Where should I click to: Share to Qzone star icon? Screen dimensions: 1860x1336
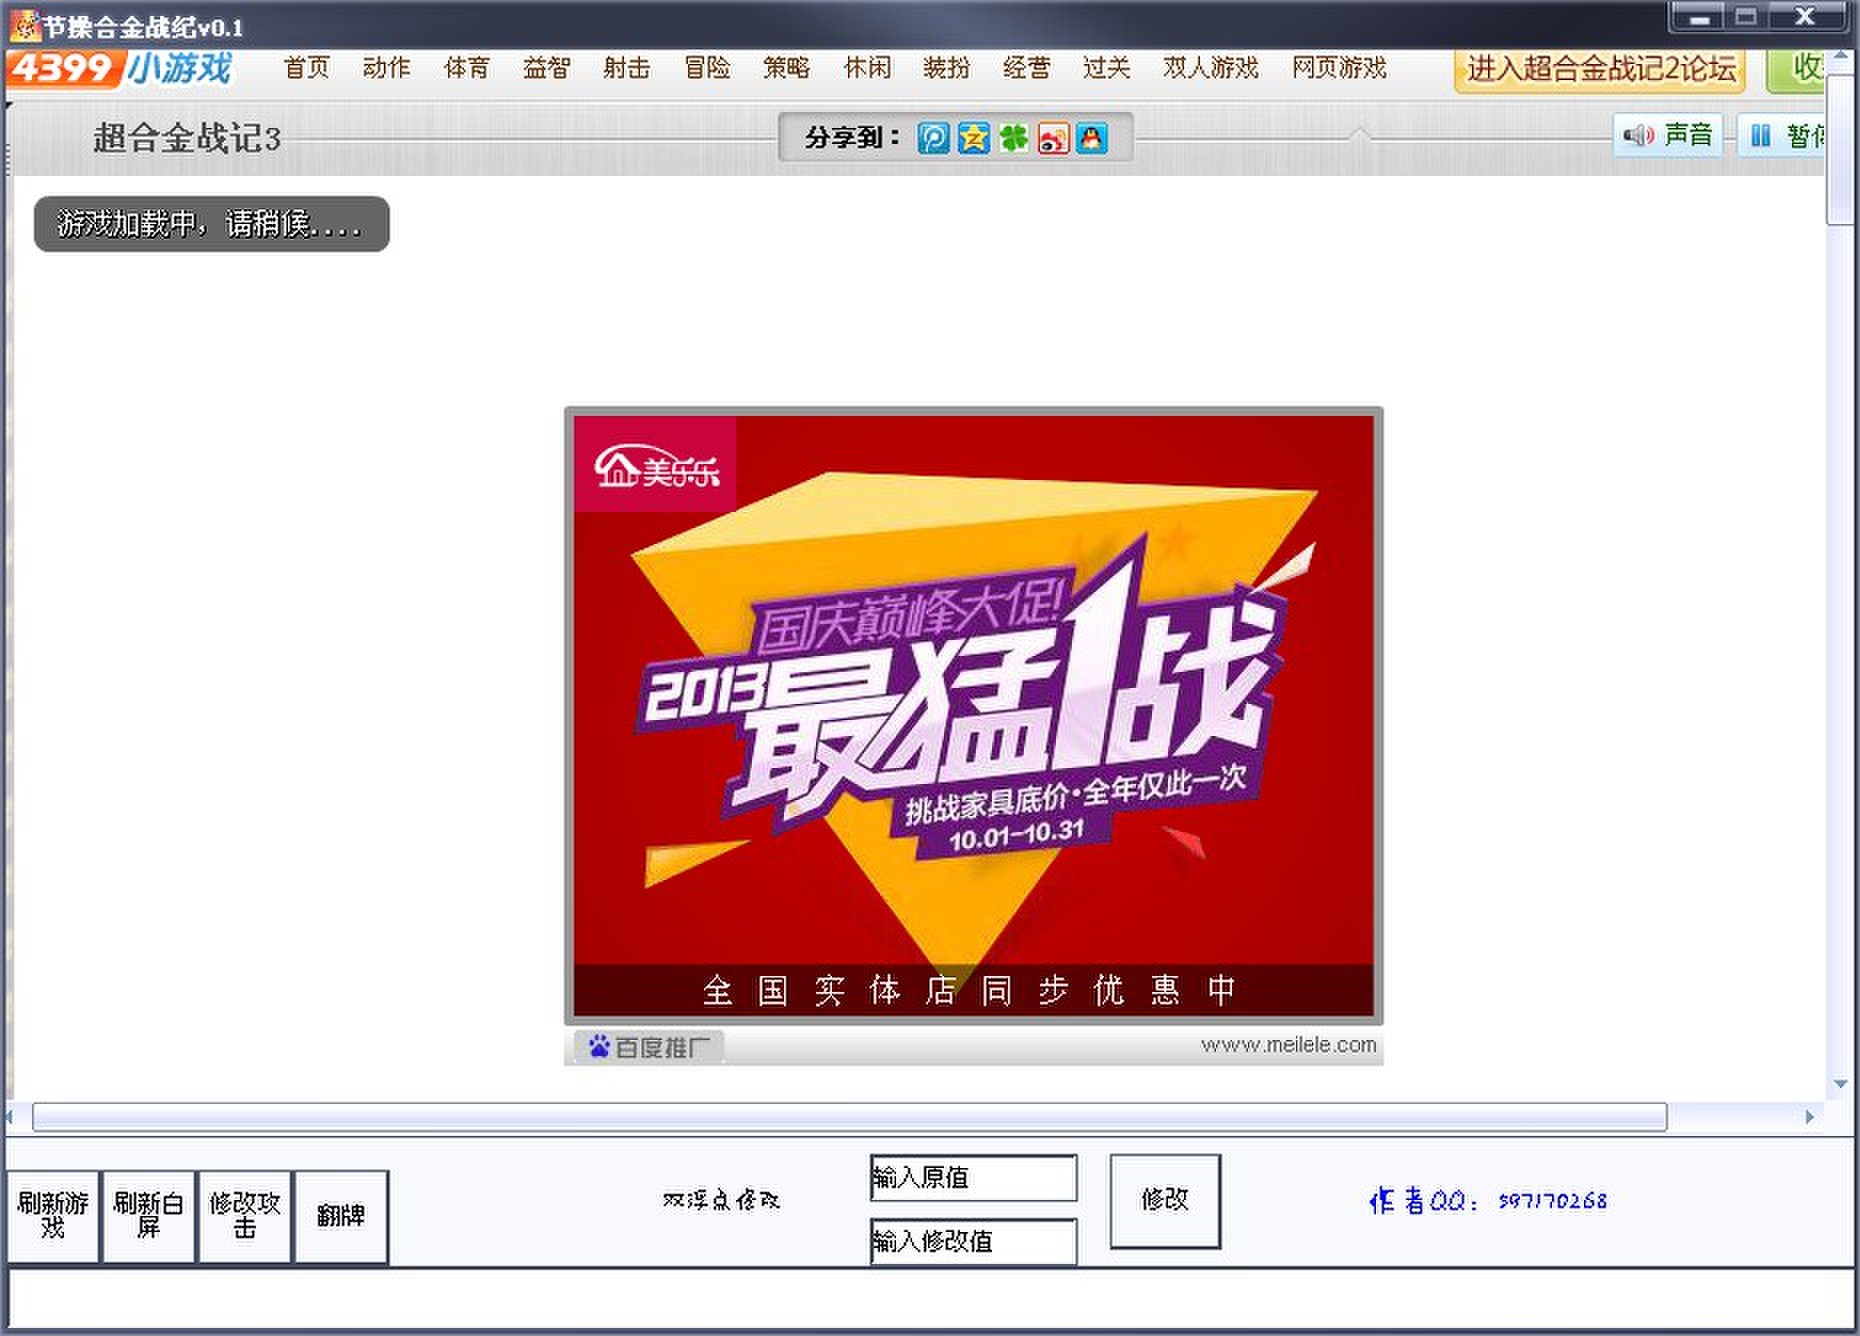pyautogui.click(x=973, y=138)
